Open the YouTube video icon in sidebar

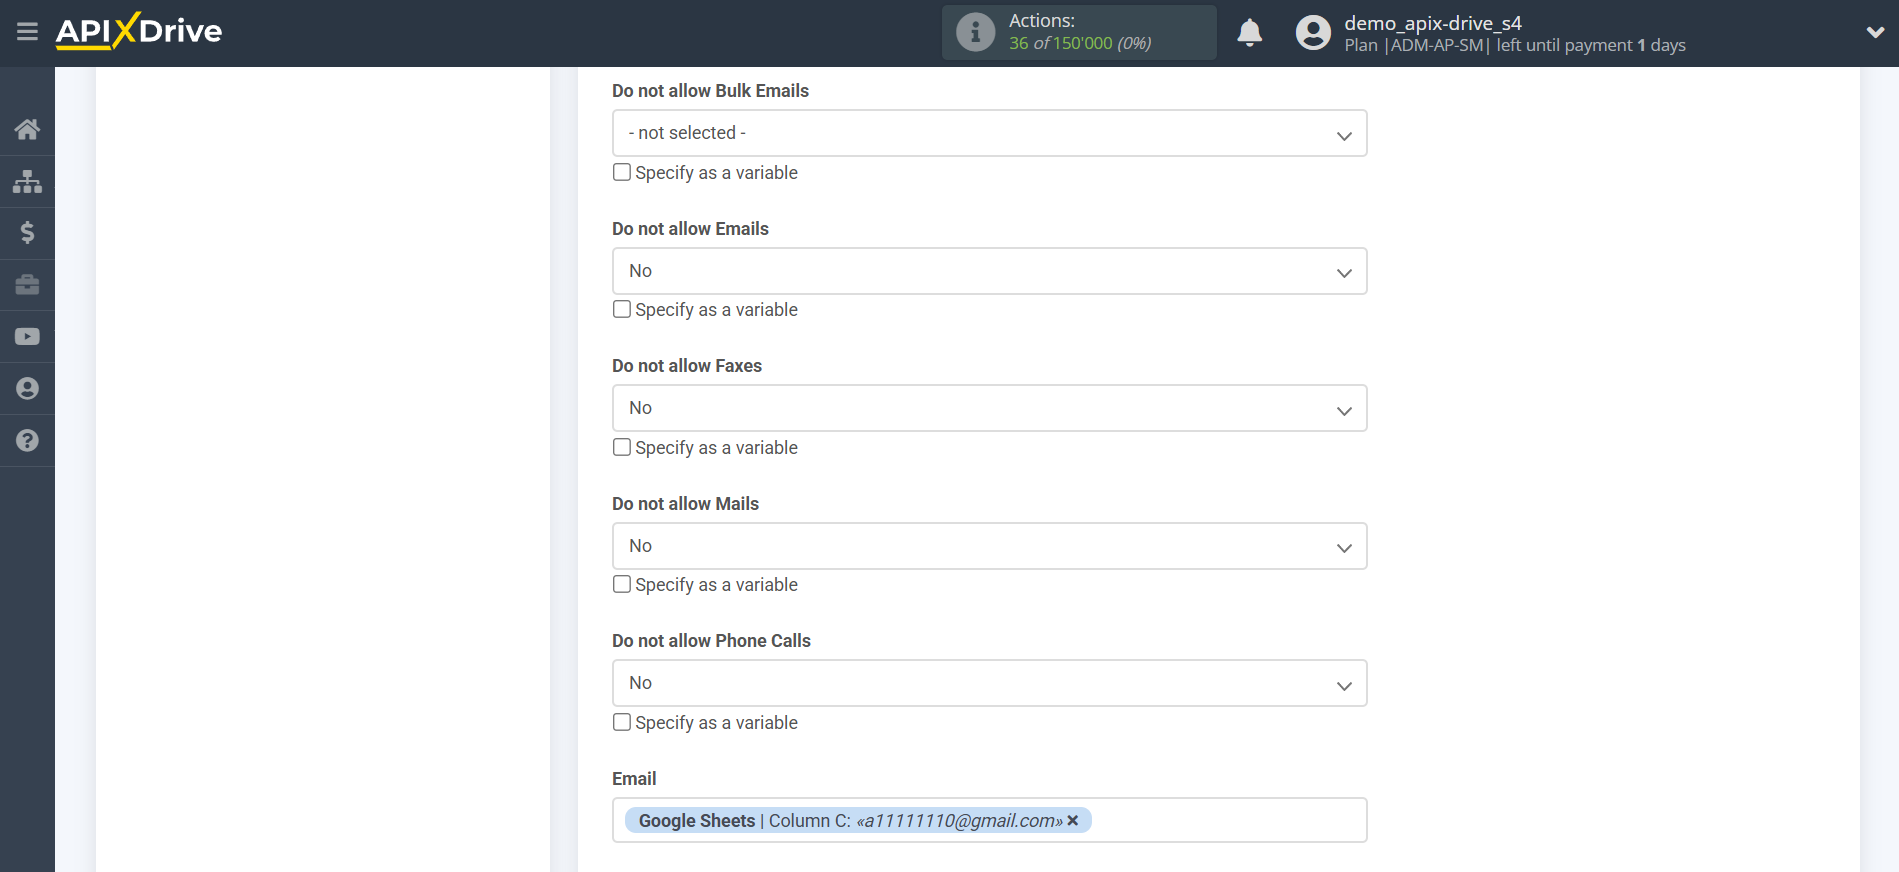pos(27,337)
